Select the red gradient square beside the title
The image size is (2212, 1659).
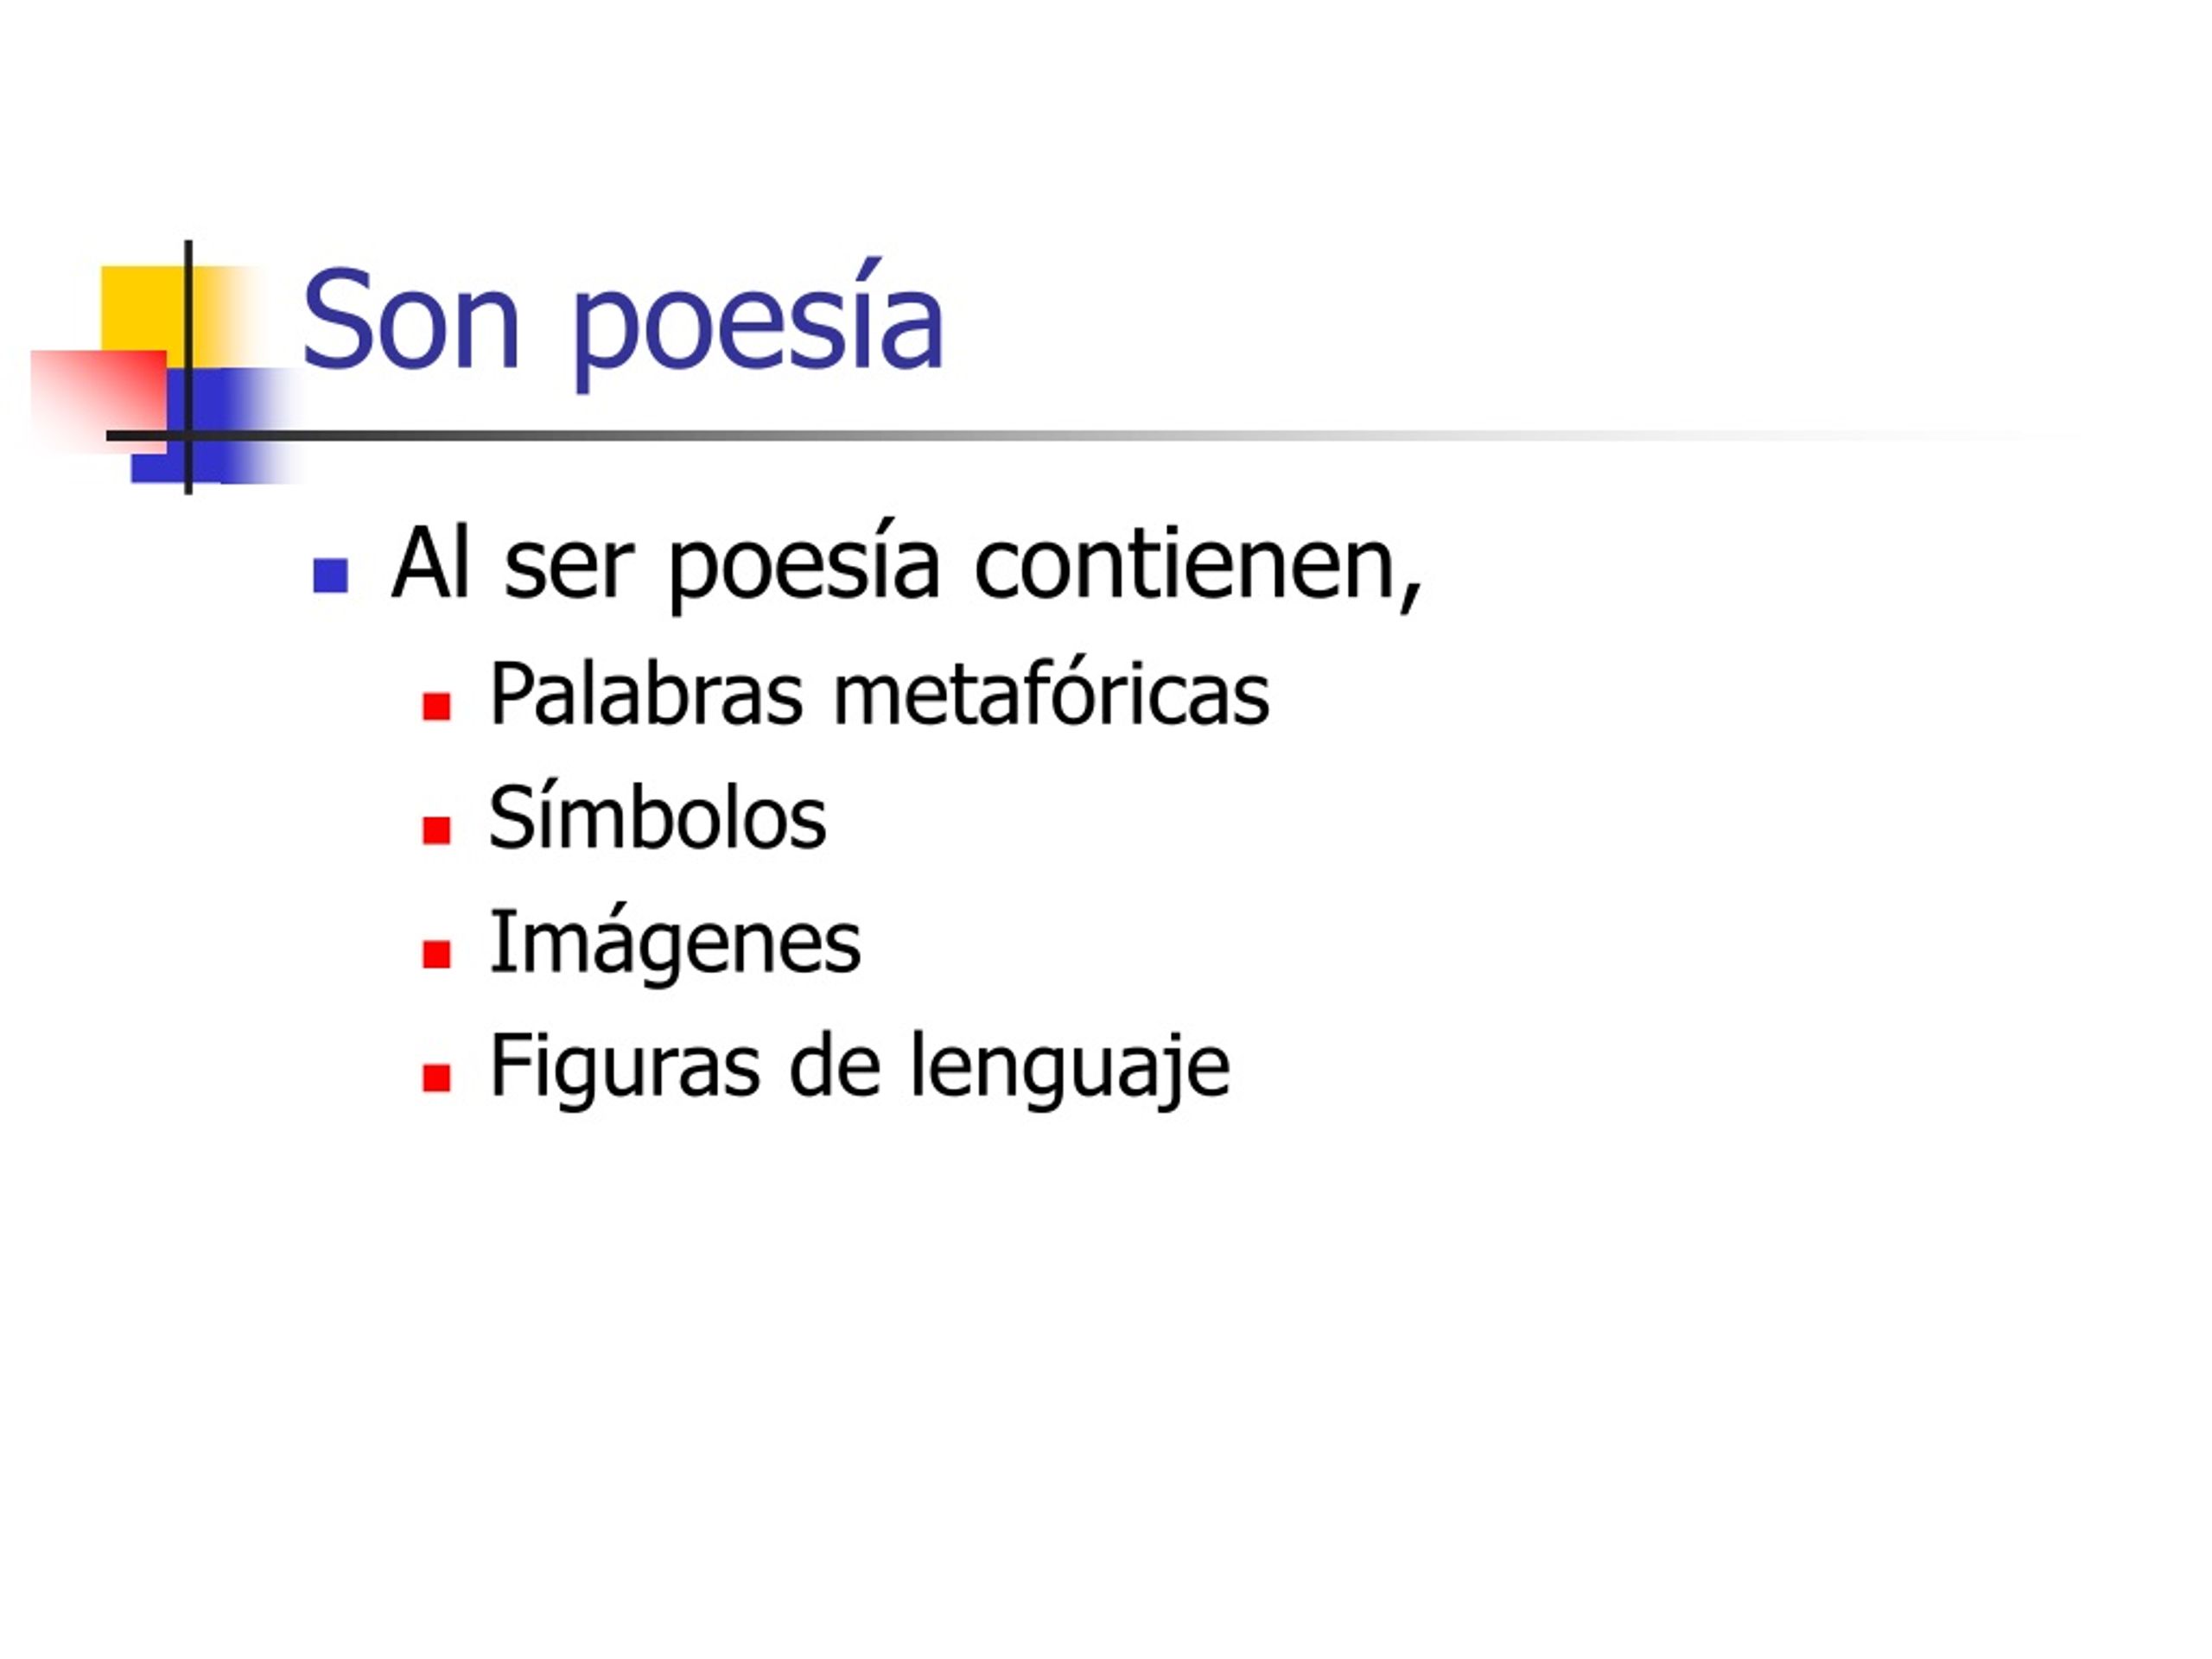tap(98, 401)
